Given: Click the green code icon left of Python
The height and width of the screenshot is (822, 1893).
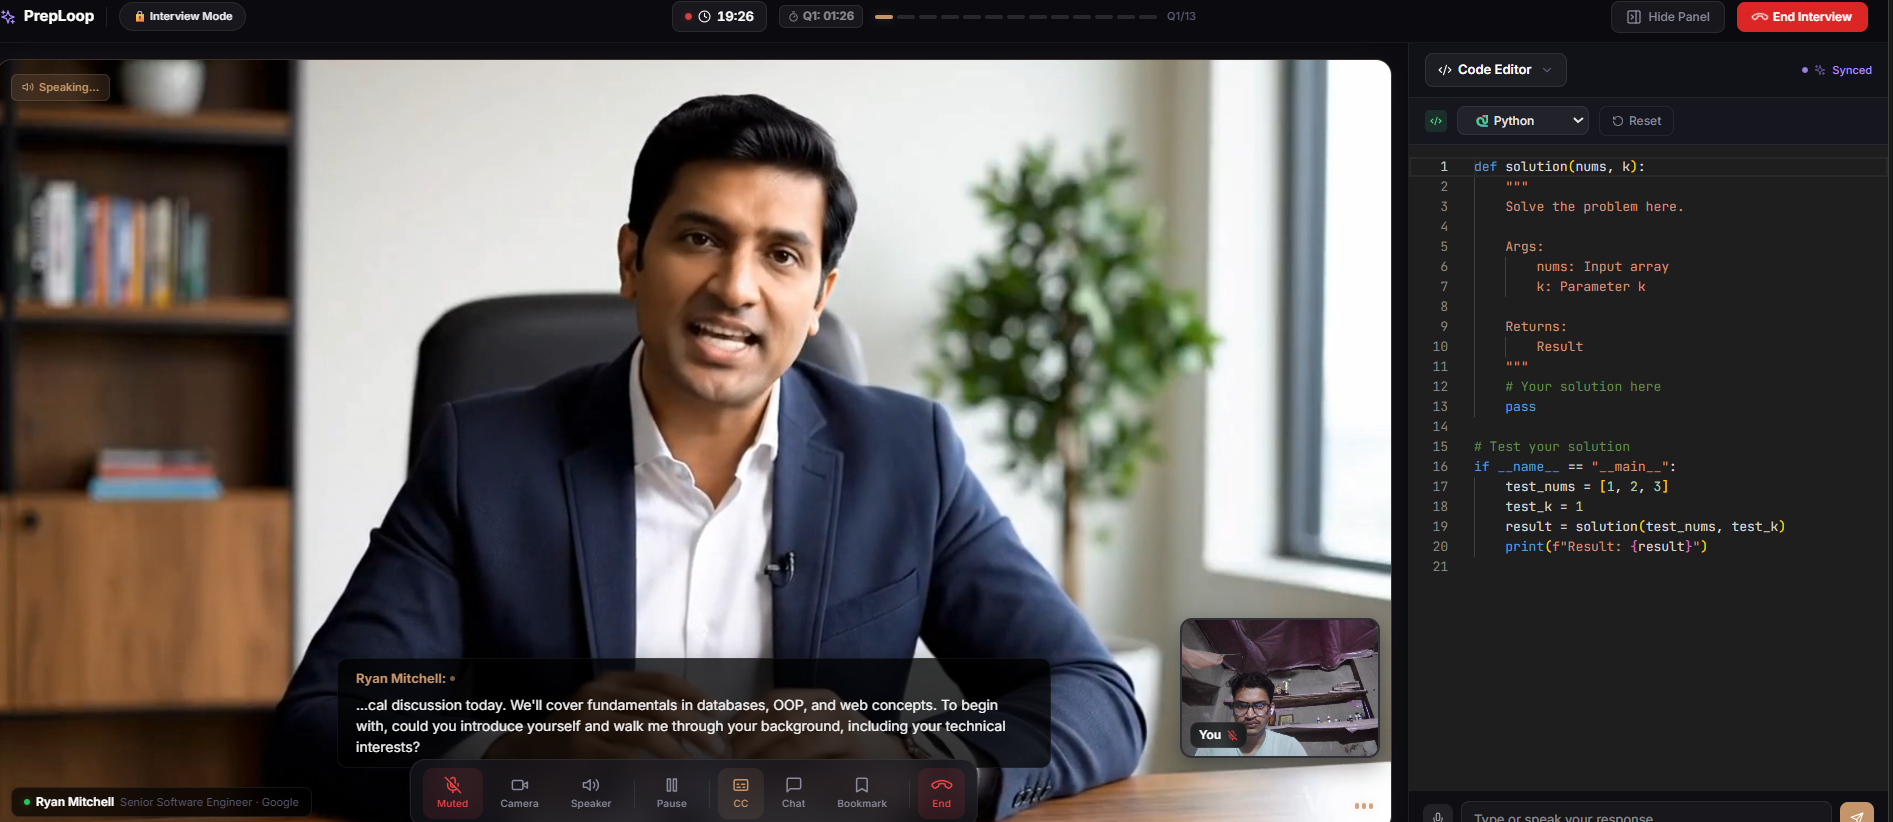Looking at the screenshot, I should (1436, 121).
